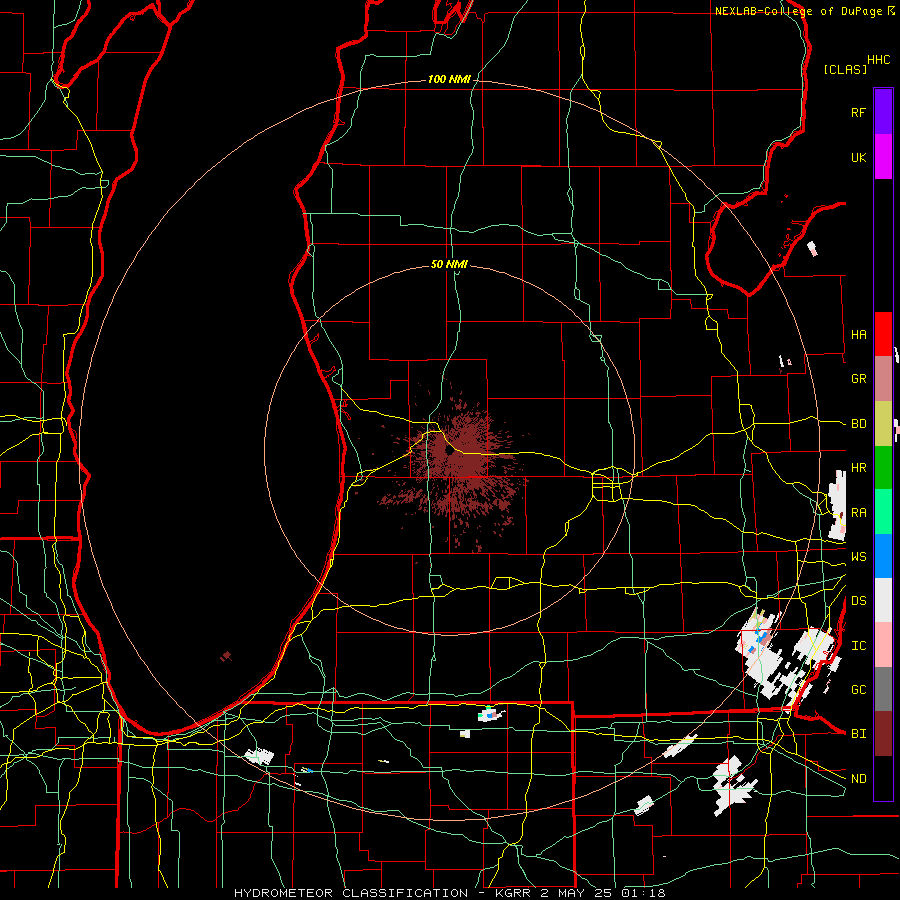The width and height of the screenshot is (900, 900).
Task: Click the GC legend label
Action: (858, 690)
